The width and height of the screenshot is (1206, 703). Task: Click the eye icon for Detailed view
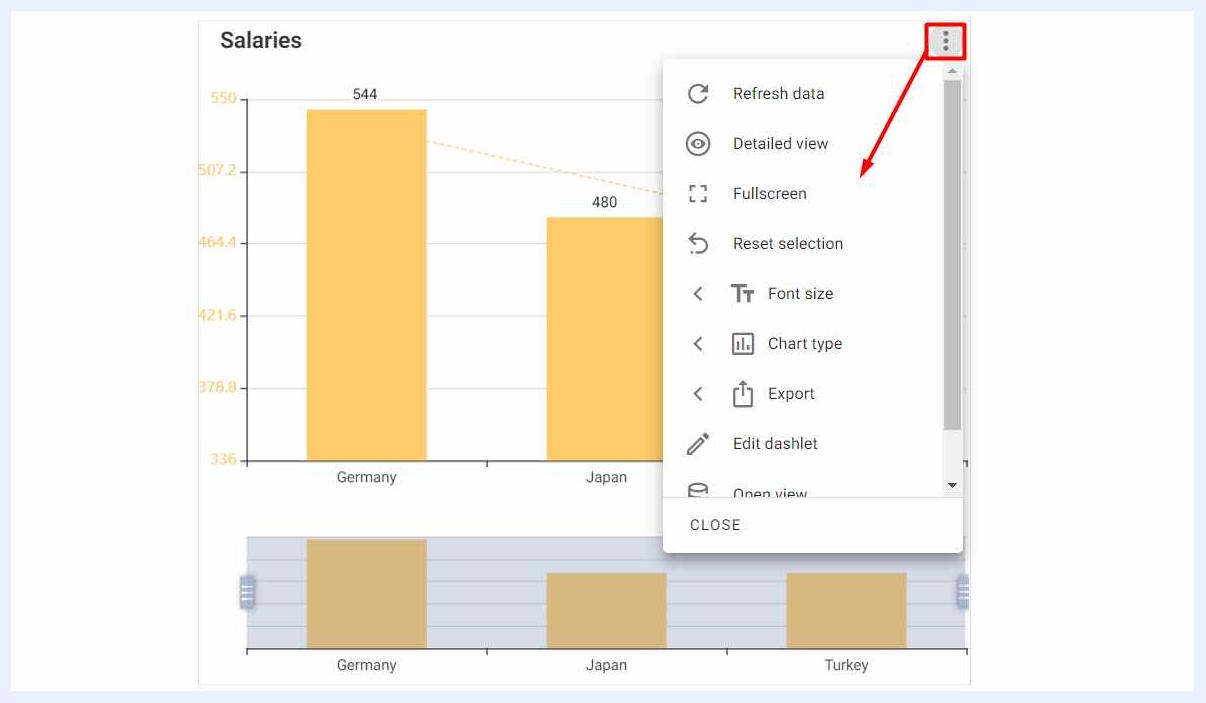click(x=698, y=144)
